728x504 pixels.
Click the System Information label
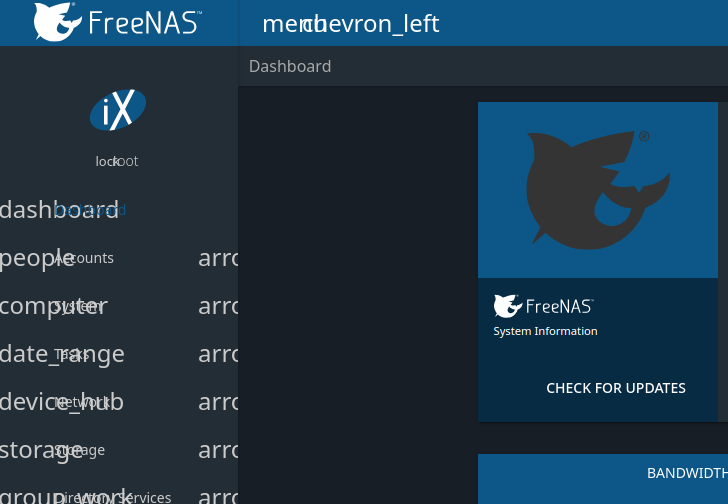coord(545,331)
